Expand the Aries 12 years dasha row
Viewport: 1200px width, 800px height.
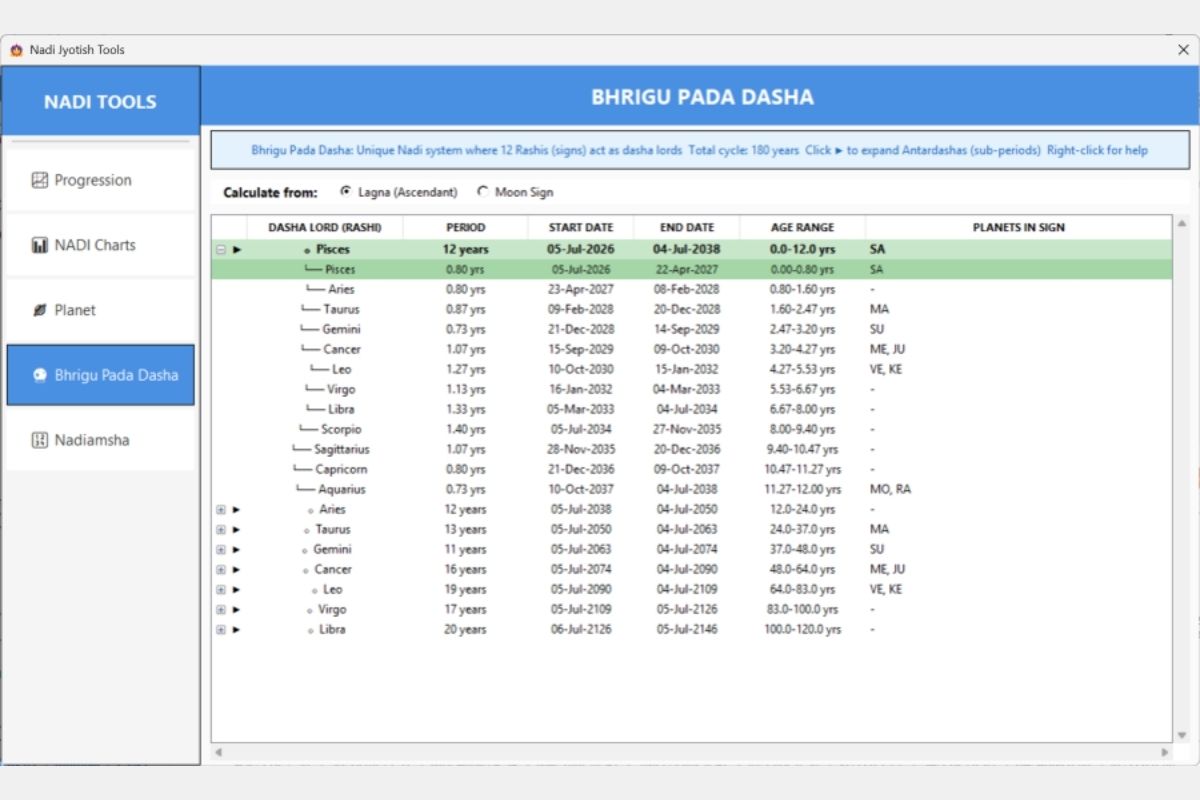pyautogui.click(x=221, y=509)
